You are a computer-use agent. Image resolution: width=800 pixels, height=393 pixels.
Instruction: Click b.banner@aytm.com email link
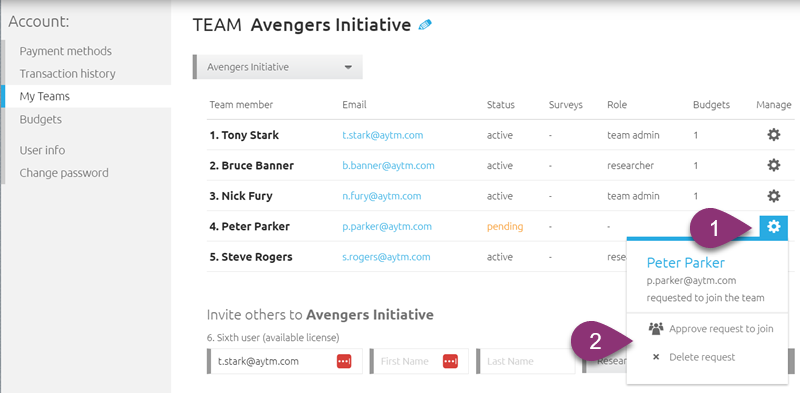(388, 166)
